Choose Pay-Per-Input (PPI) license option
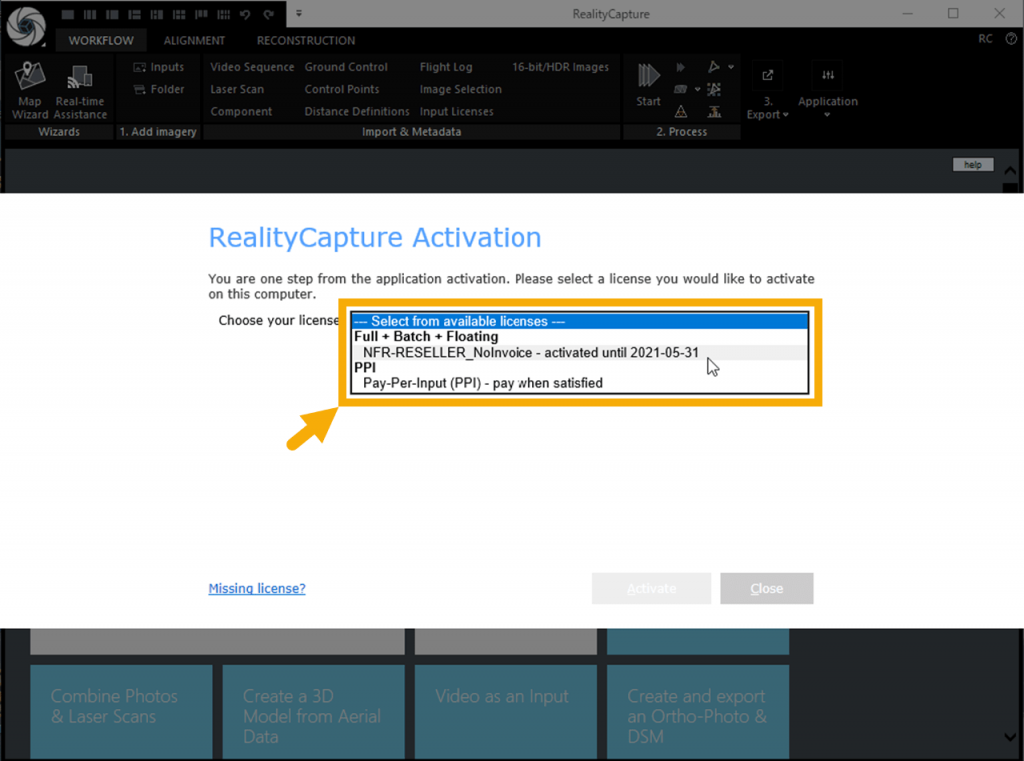 (x=482, y=383)
